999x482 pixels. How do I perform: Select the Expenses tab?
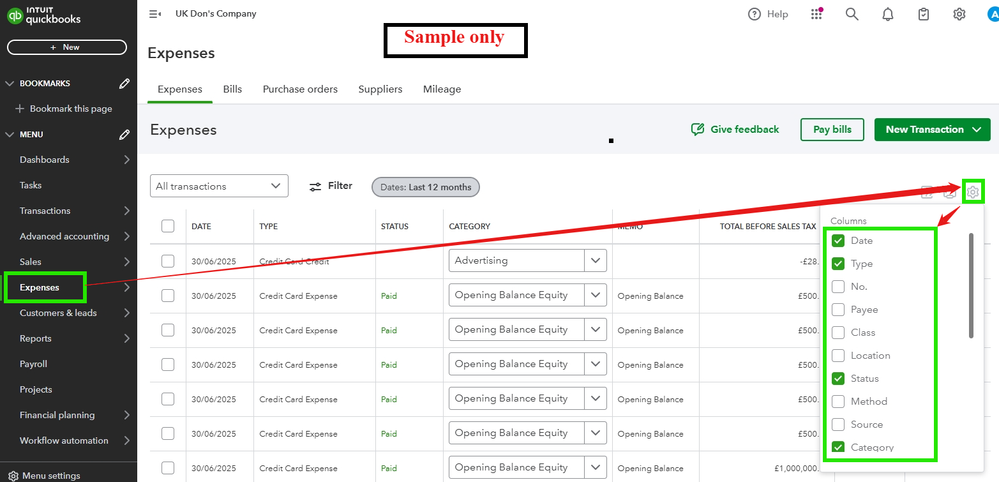coord(180,89)
